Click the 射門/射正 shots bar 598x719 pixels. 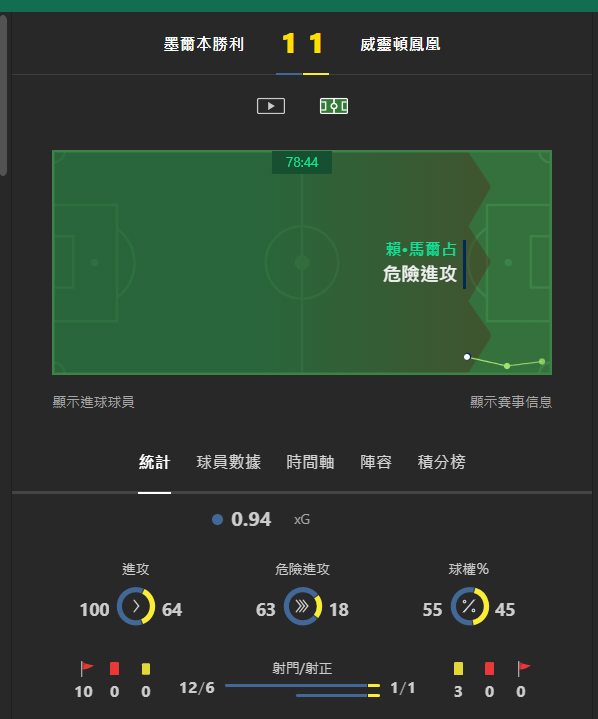[x=302, y=691]
